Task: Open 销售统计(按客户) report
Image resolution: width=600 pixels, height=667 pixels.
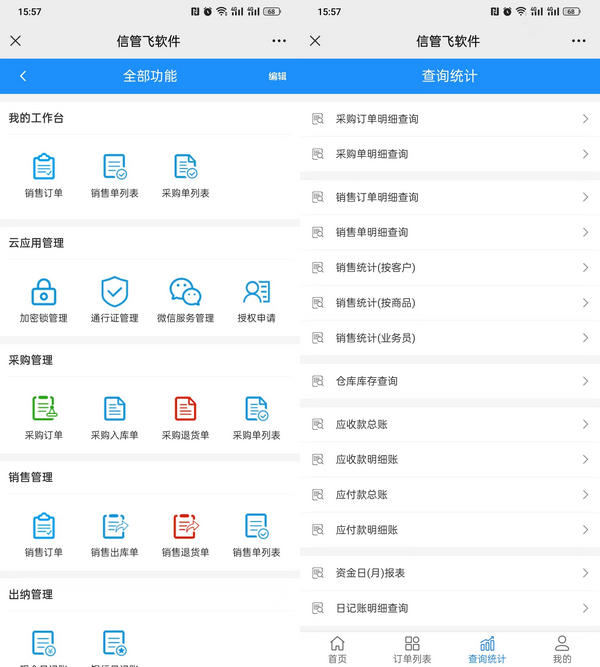Action: coord(375,268)
